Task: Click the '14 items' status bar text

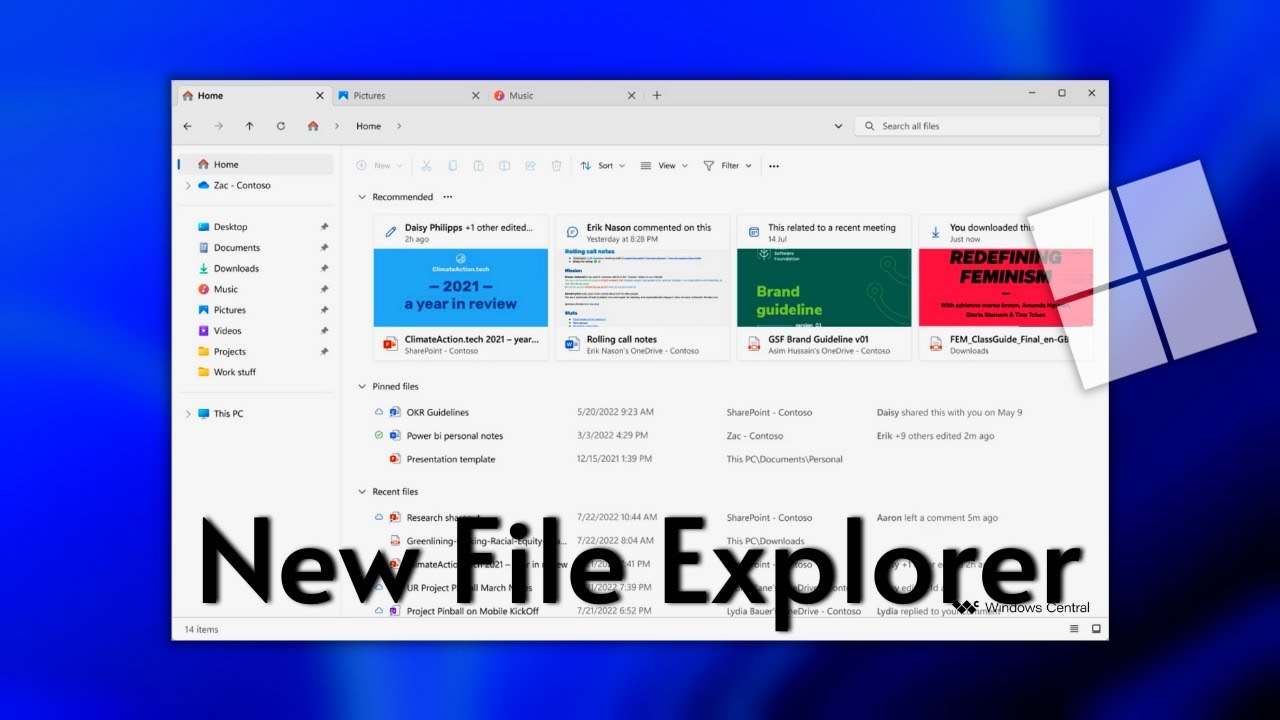Action: 202,629
